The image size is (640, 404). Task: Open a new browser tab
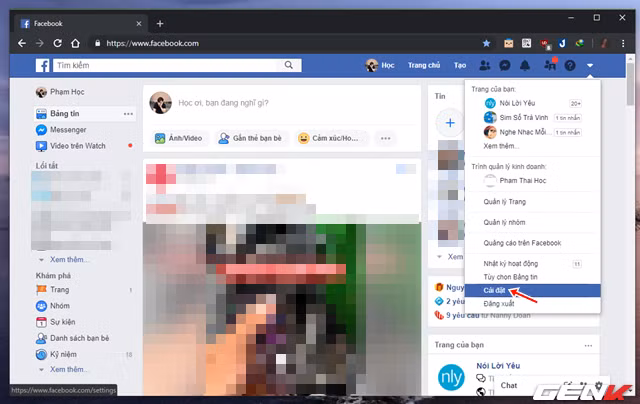[160, 24]
